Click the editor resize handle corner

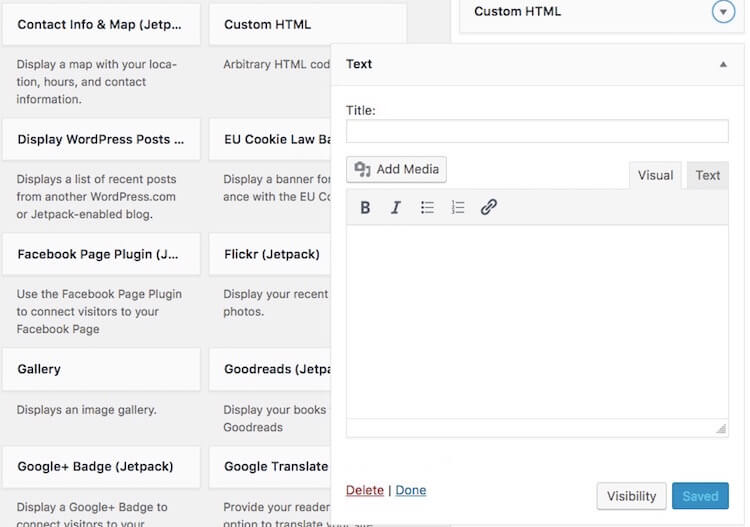click(x=721, y=428)
